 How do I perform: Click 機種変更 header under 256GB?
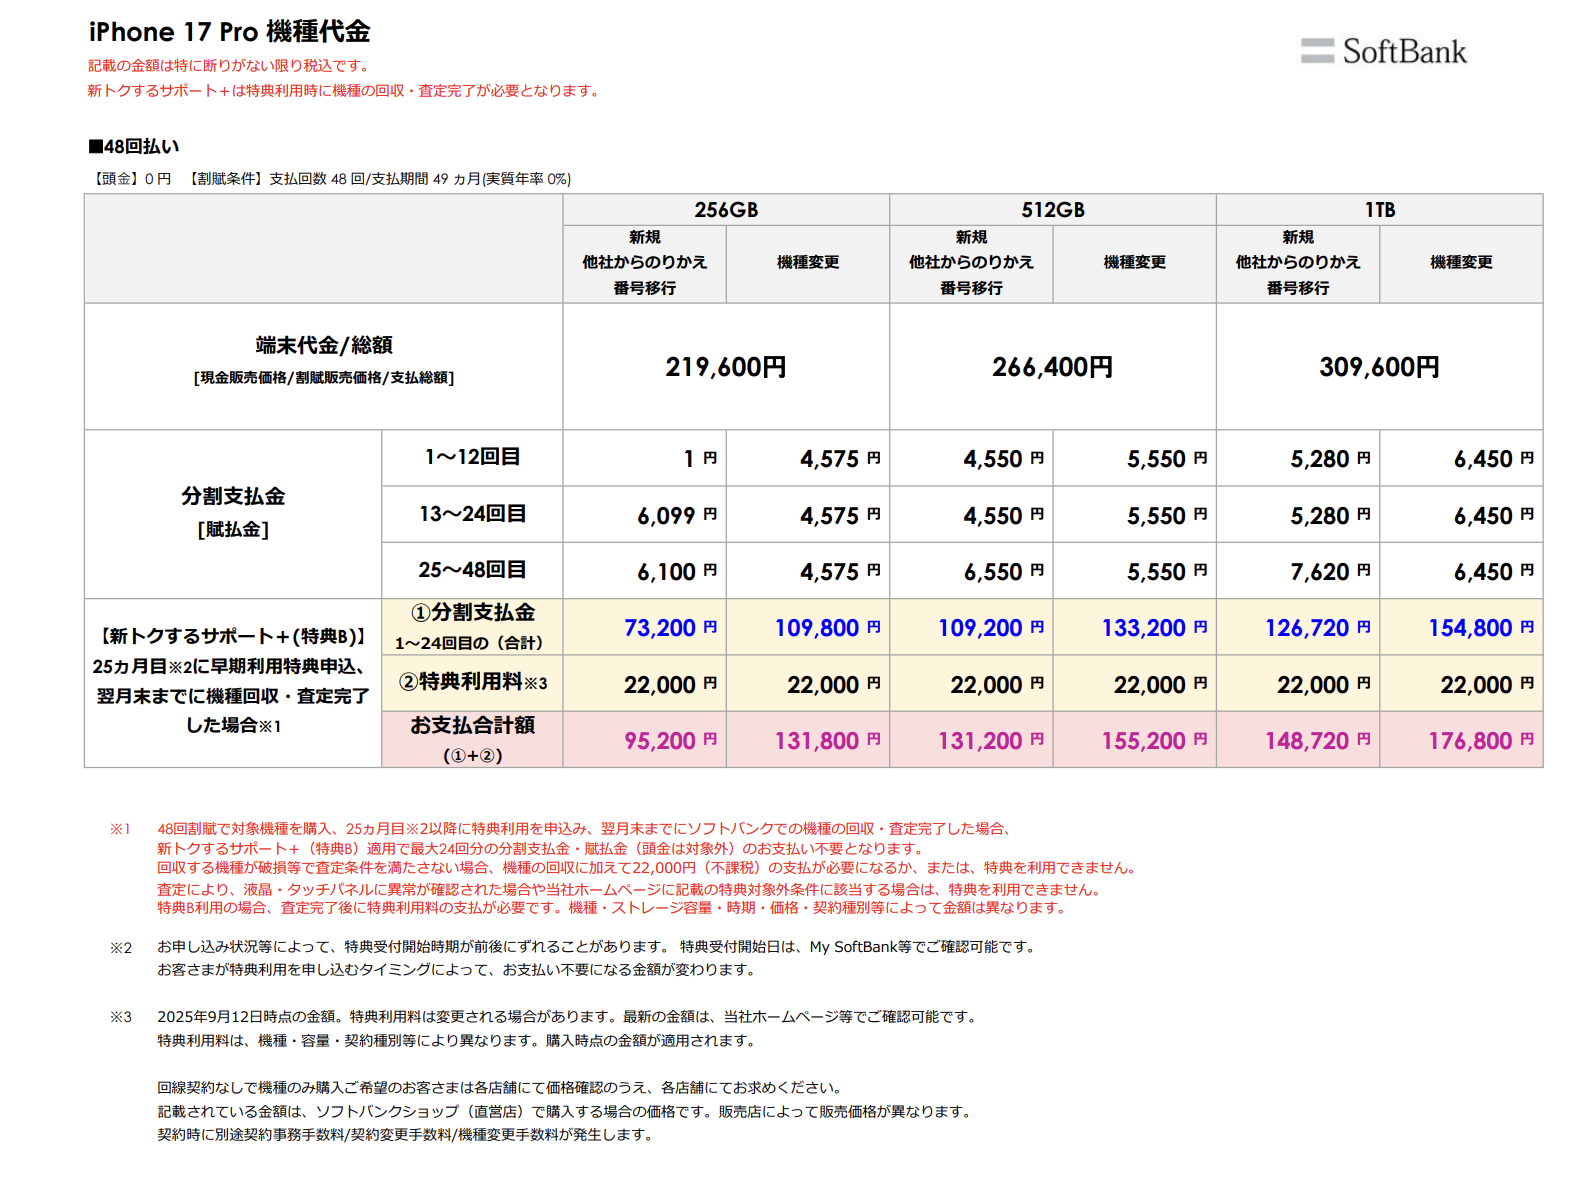[808, 262]
